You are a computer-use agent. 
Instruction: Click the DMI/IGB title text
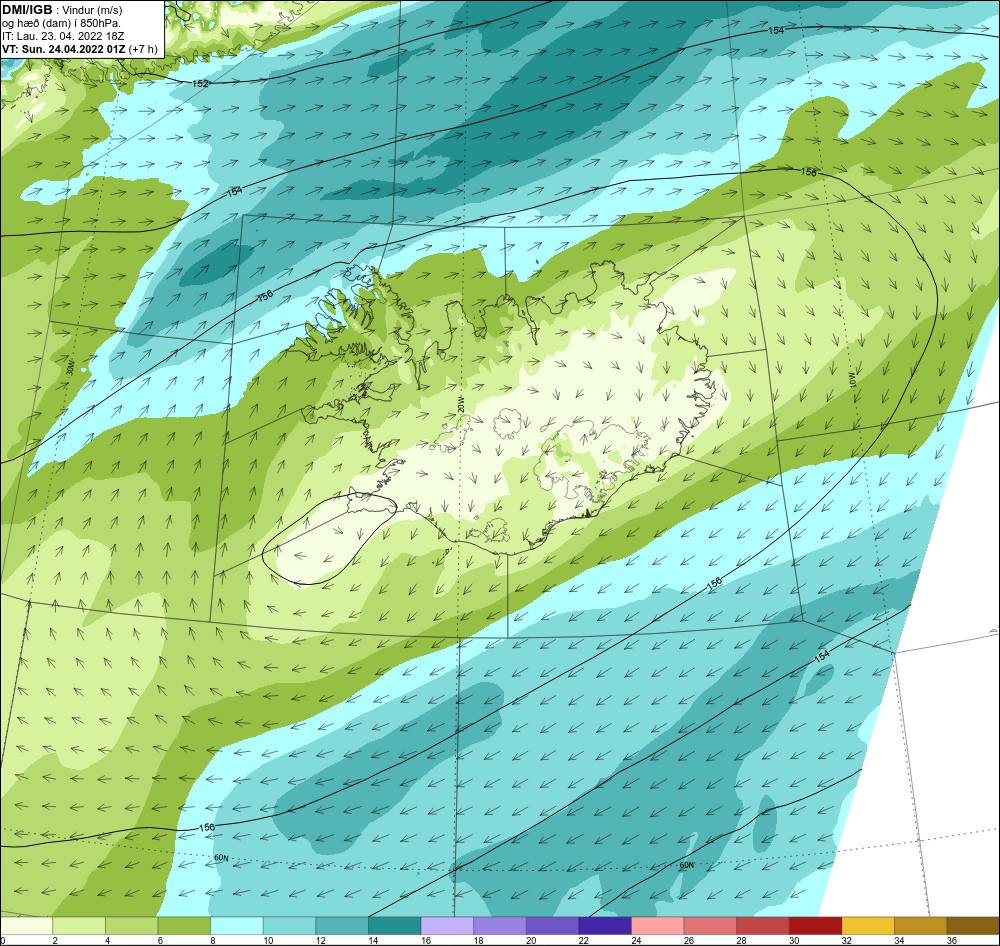click(27, 10)
